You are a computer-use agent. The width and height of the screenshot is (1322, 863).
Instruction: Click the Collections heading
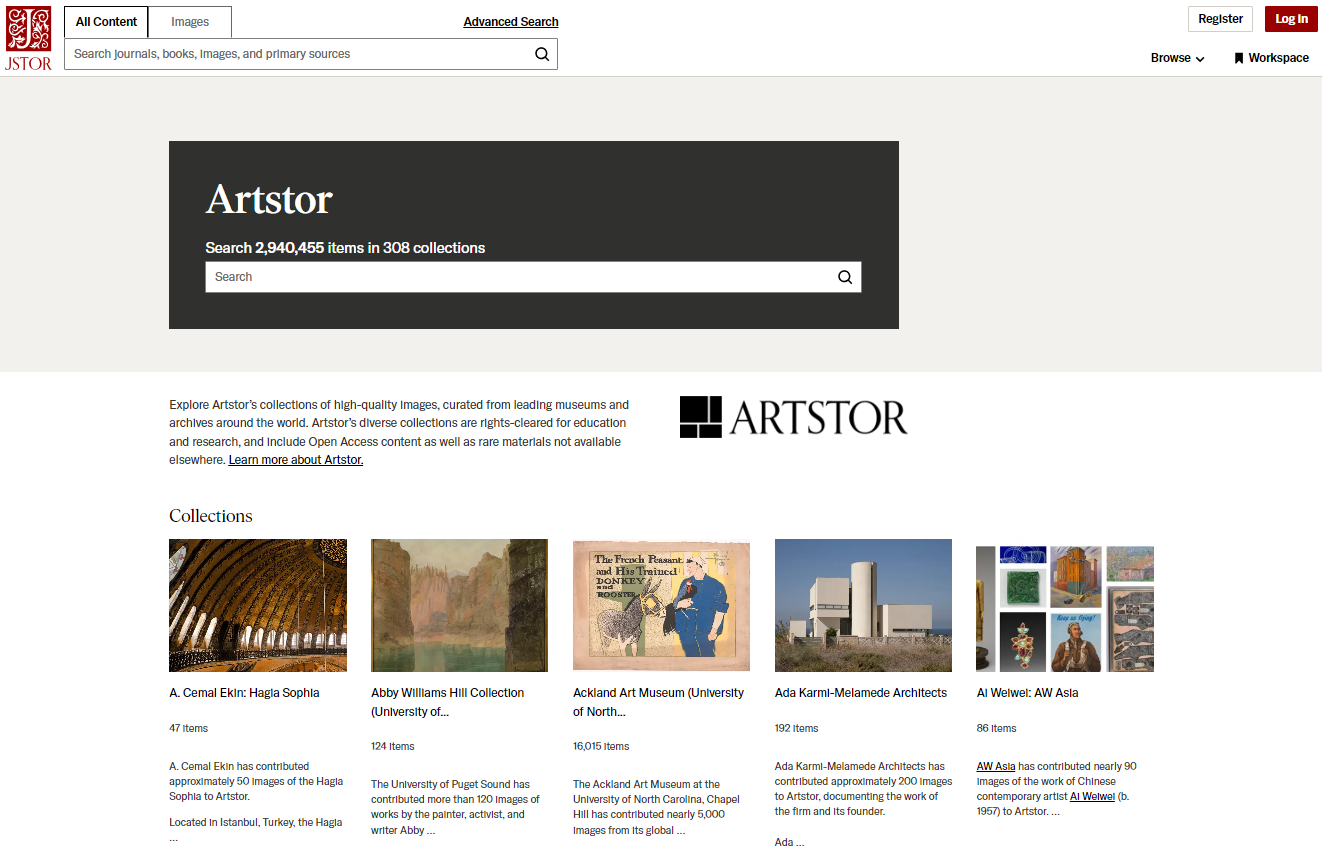pos(211,516)
